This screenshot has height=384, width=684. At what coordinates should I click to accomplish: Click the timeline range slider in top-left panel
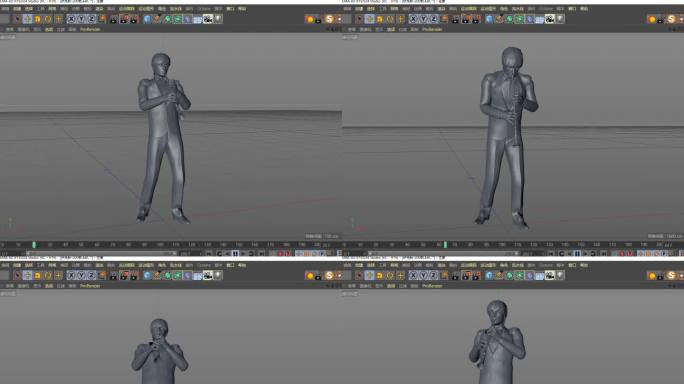101,253
